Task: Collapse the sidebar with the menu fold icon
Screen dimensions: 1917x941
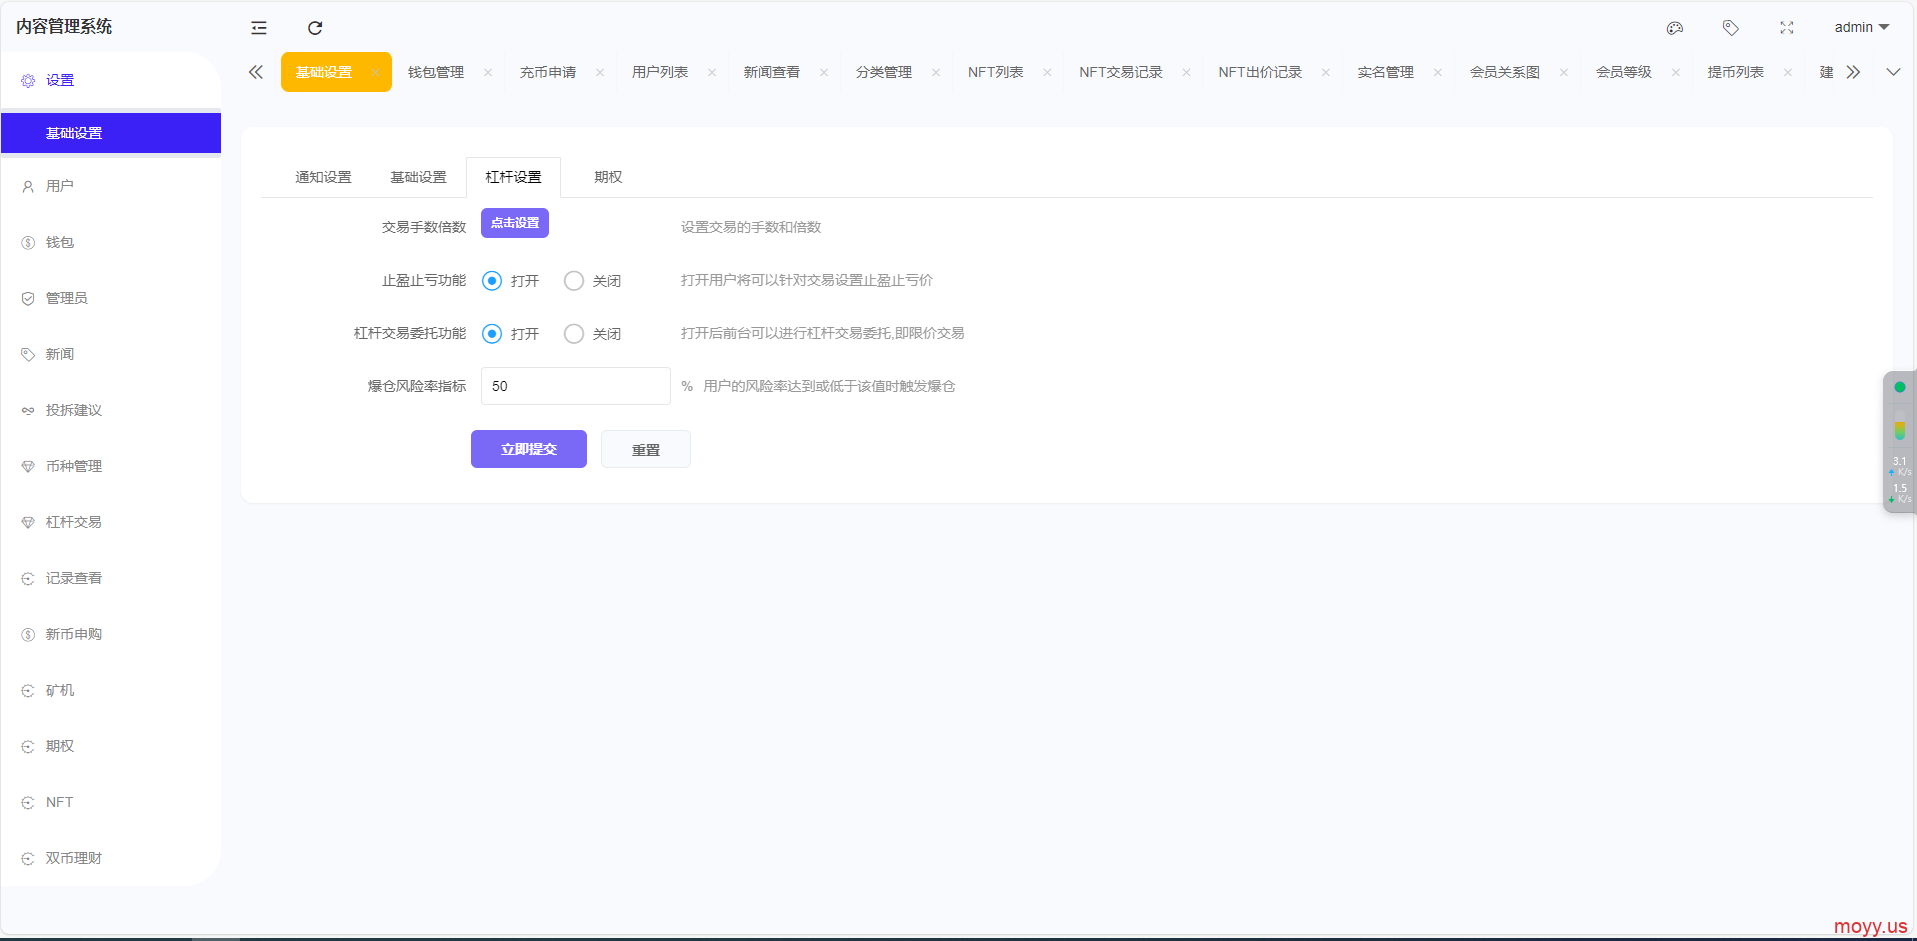Action: pyautogui.click(x=259, y=28)
